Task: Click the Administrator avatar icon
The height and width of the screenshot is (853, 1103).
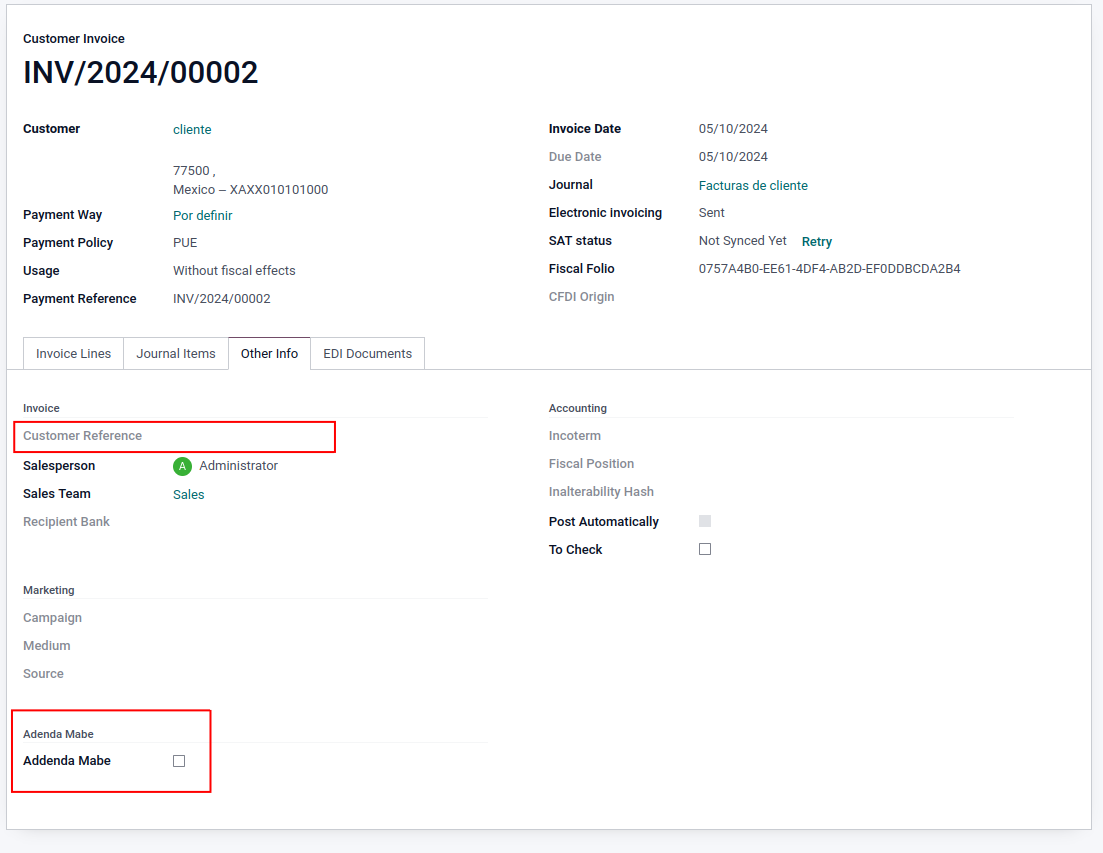Action: pos(182,466)
